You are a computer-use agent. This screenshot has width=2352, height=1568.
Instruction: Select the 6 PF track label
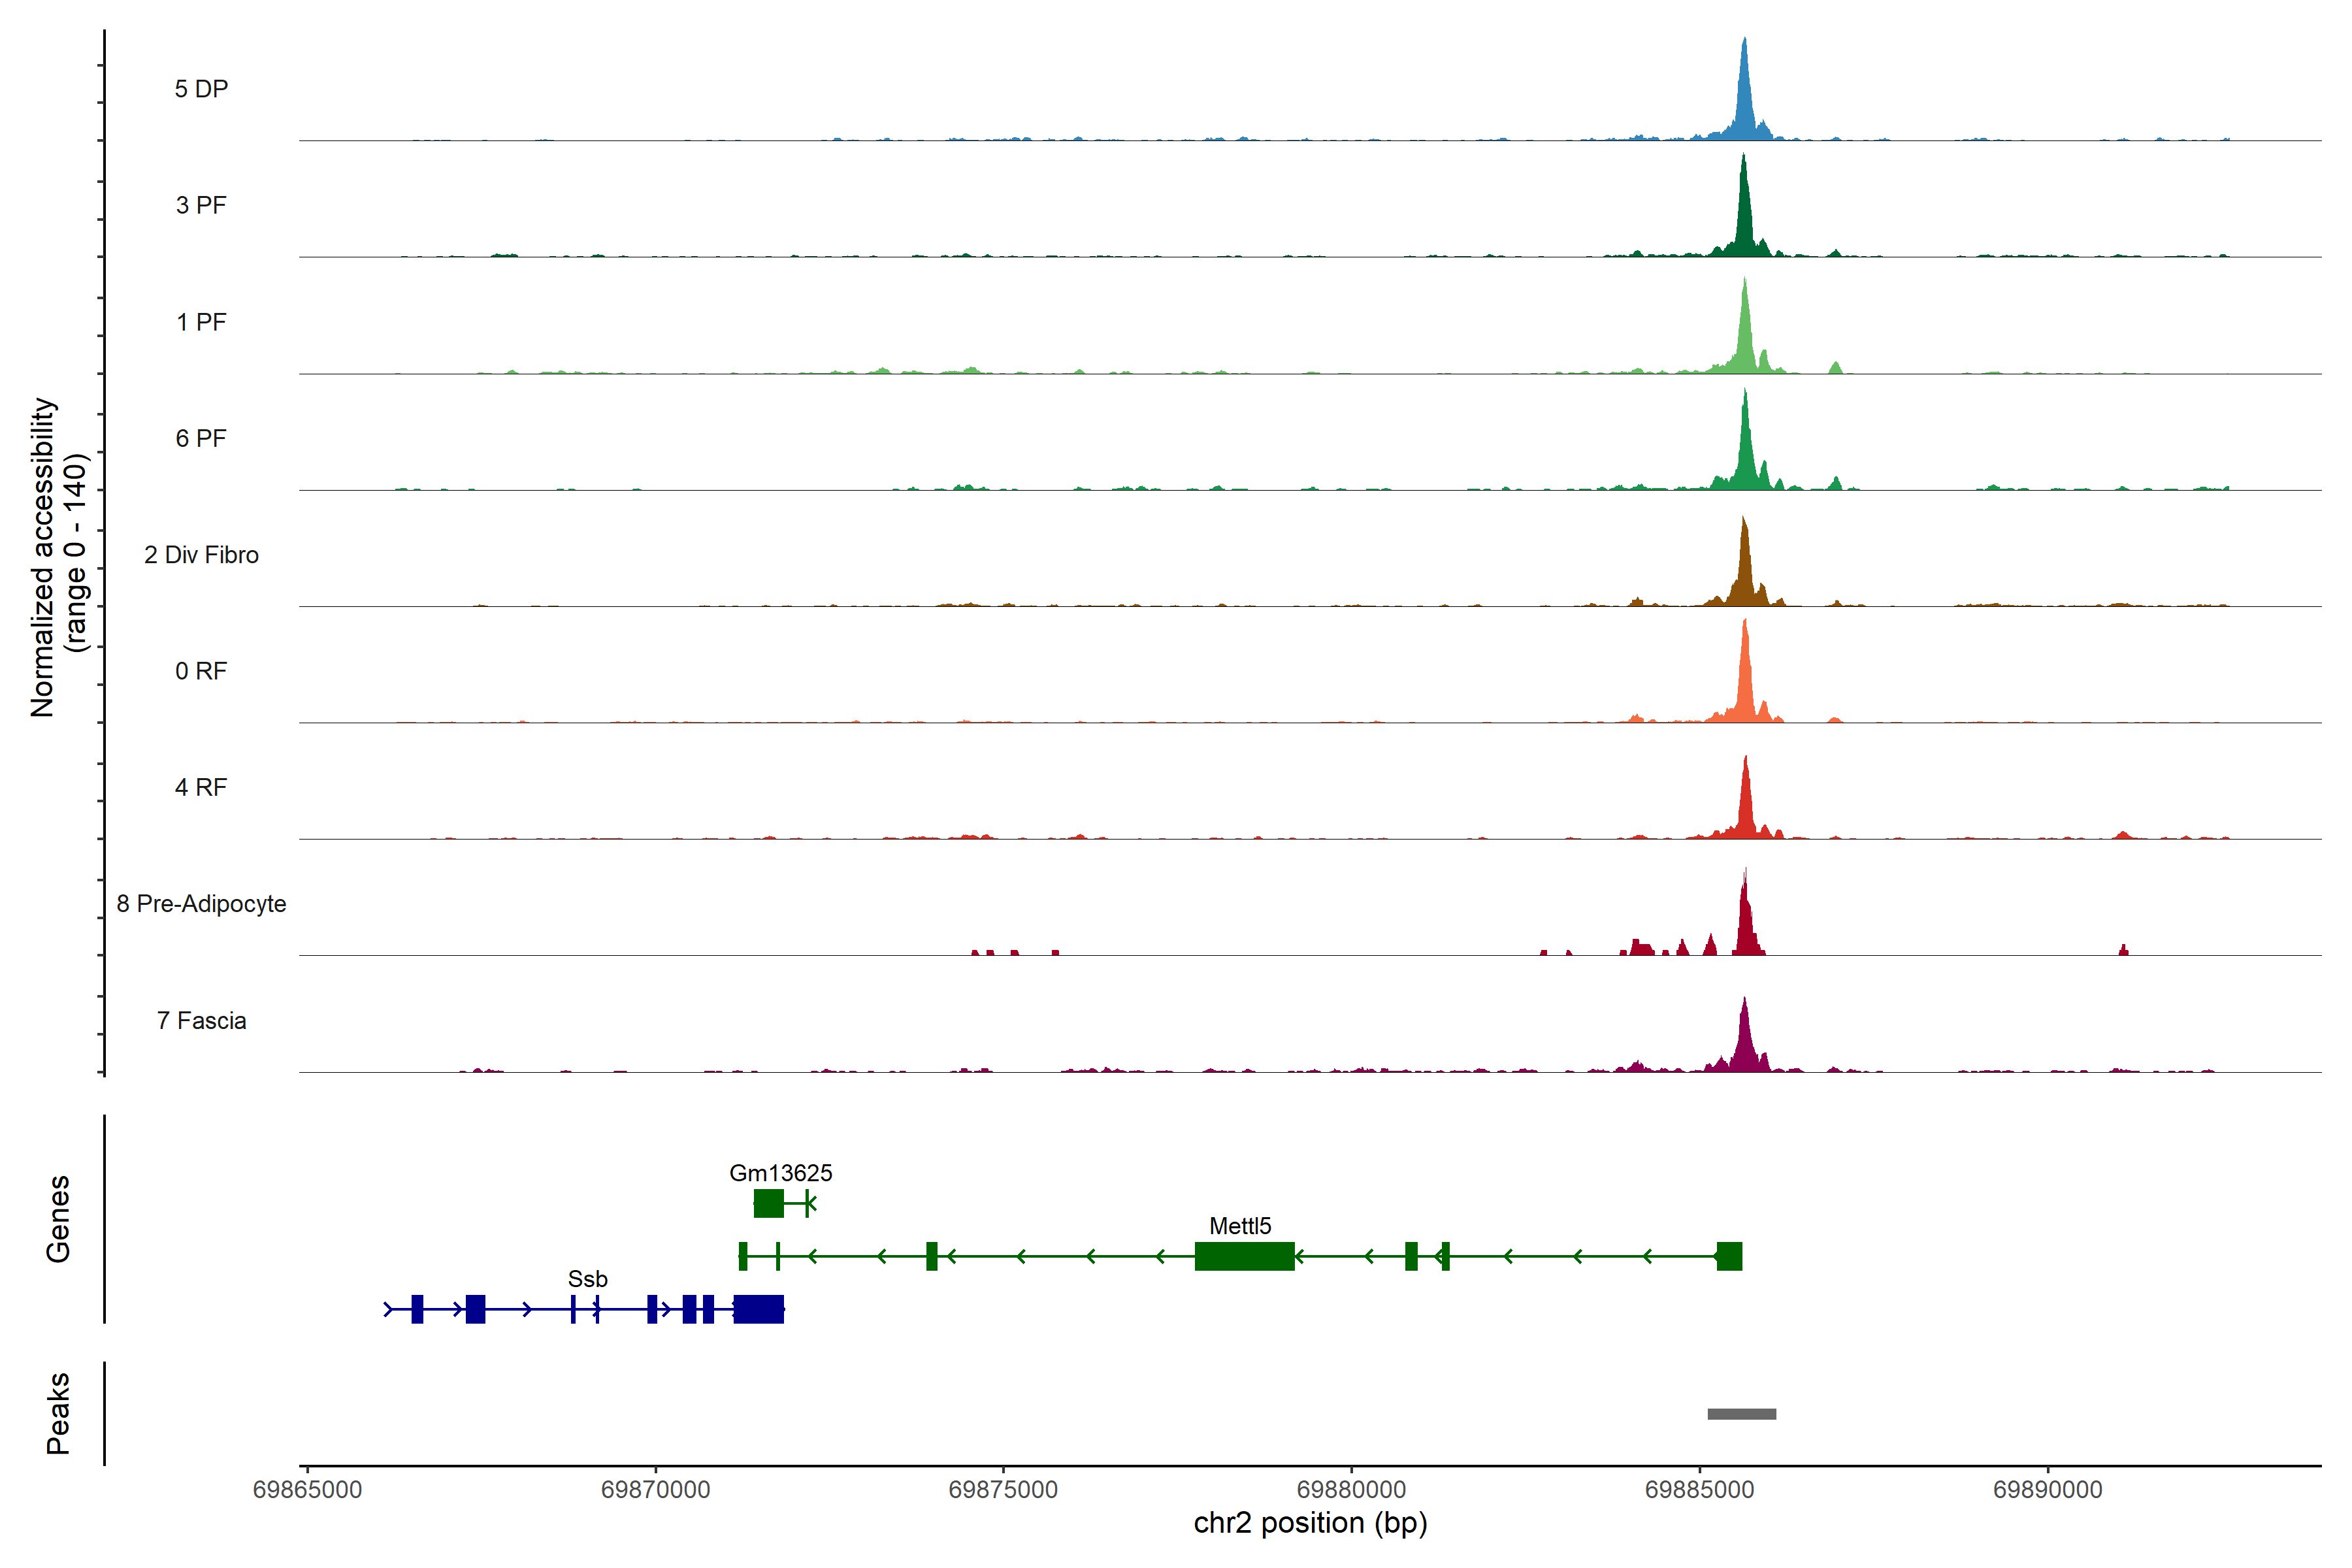pyautogui.click(x=201, y=438)
